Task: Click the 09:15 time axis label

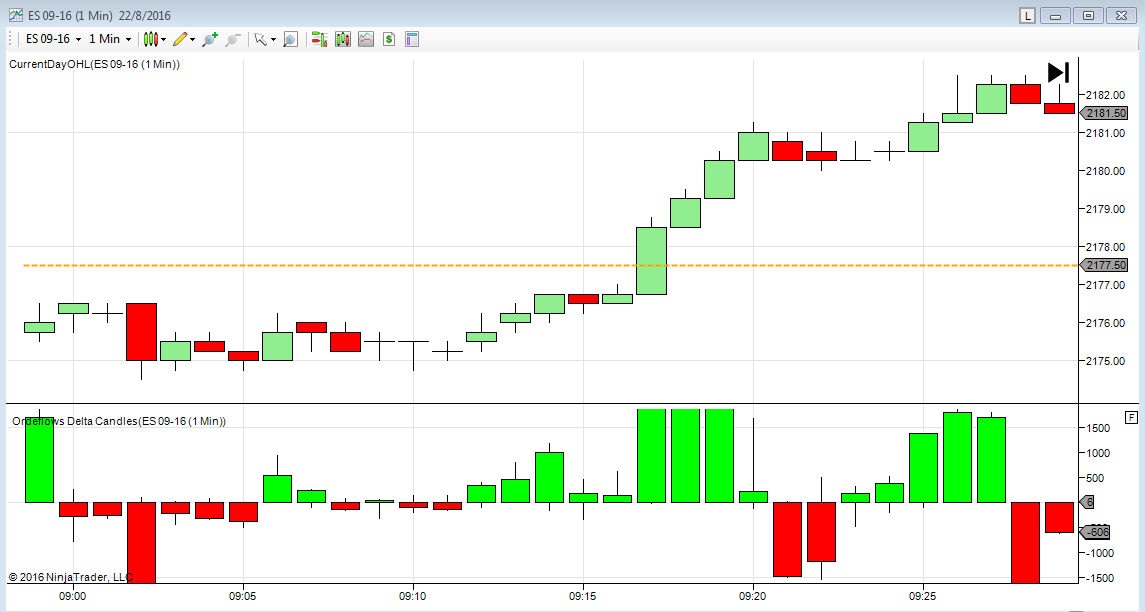Action: [x=583, y=596]
